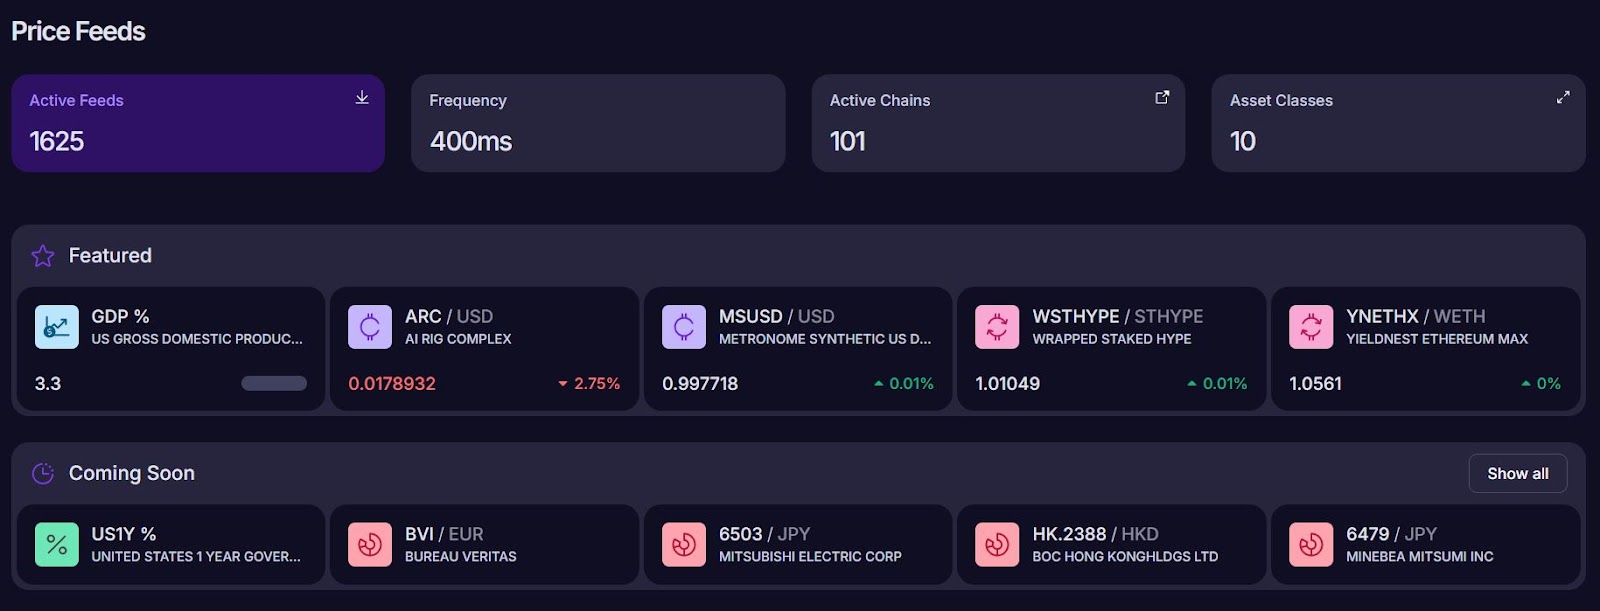Open external link icon on Active Chains card
The width and height of the screenshot is (1600, 611).
pyautogui.click(x=1162, y=97)
